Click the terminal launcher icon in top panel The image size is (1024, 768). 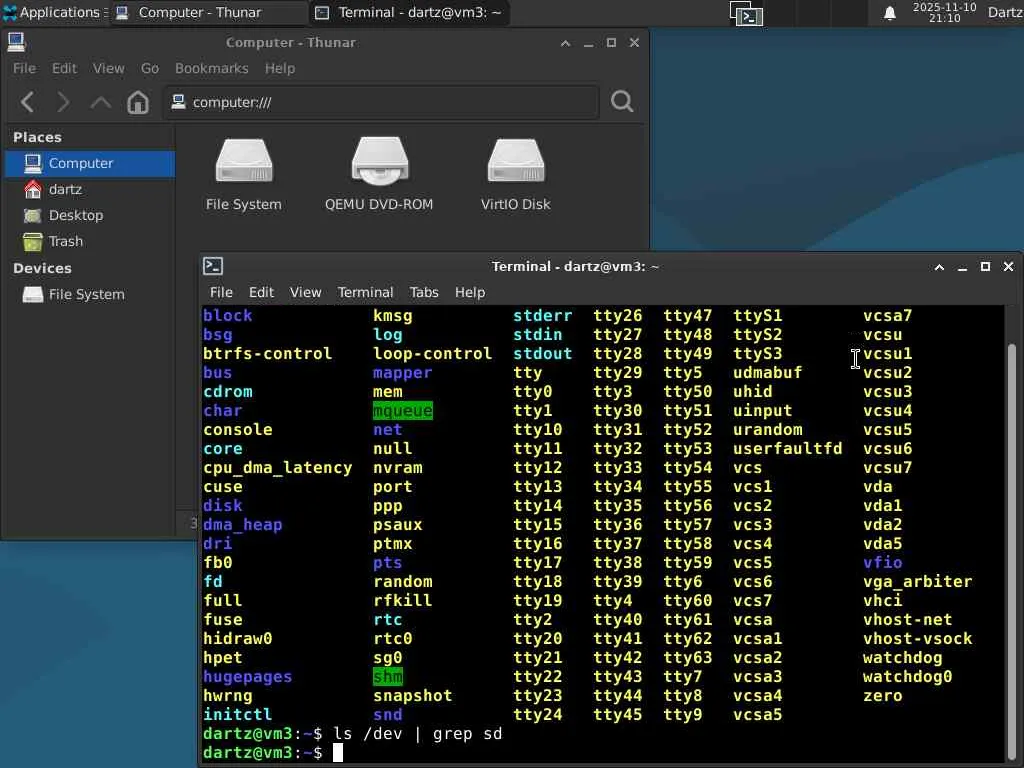(x=746, y=13)
